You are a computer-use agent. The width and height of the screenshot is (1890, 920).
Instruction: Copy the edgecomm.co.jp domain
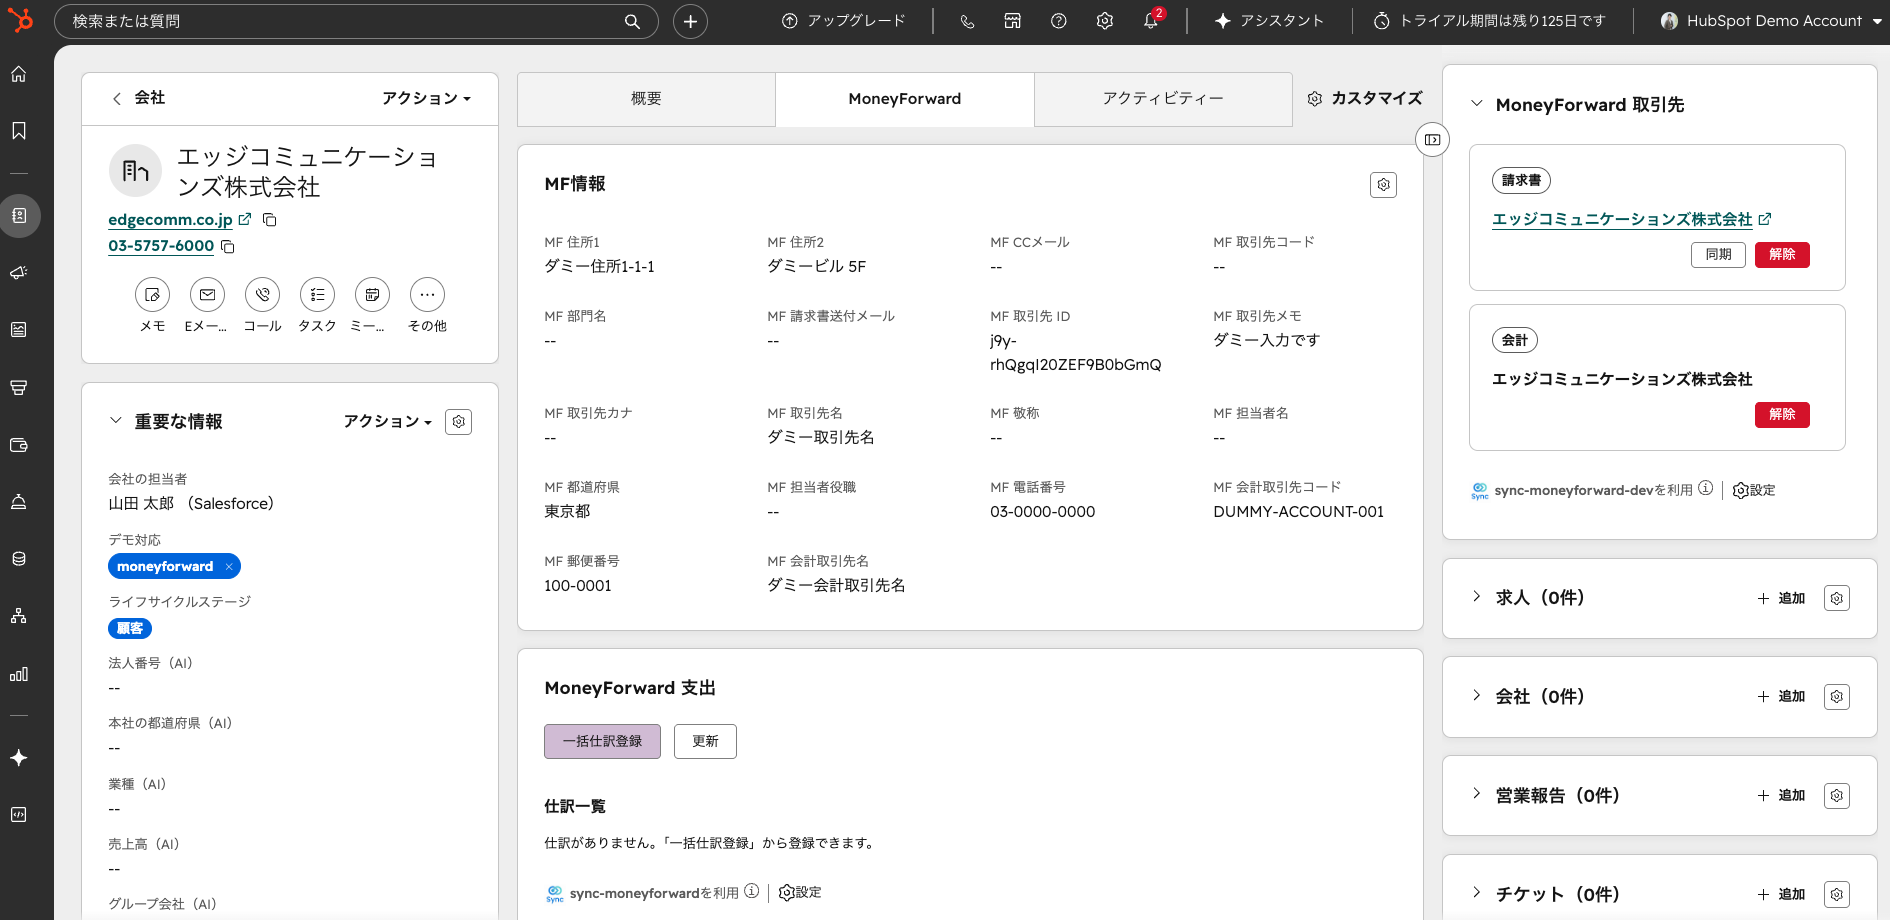coord(269,219)
